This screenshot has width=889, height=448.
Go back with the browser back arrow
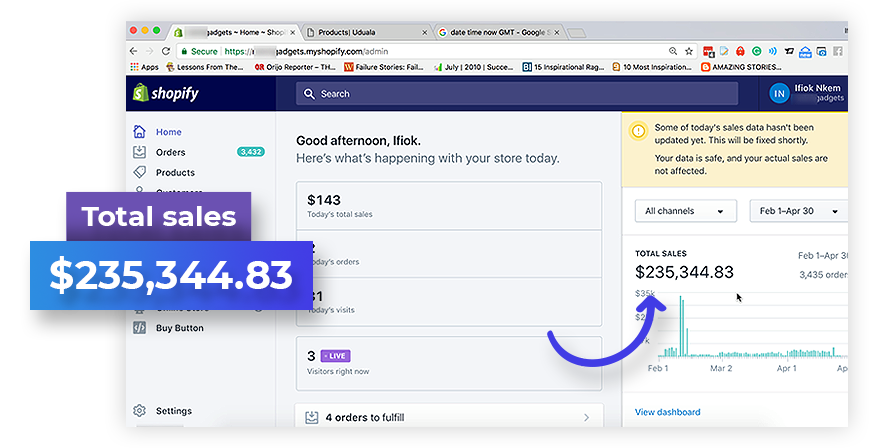click(134, 51)
